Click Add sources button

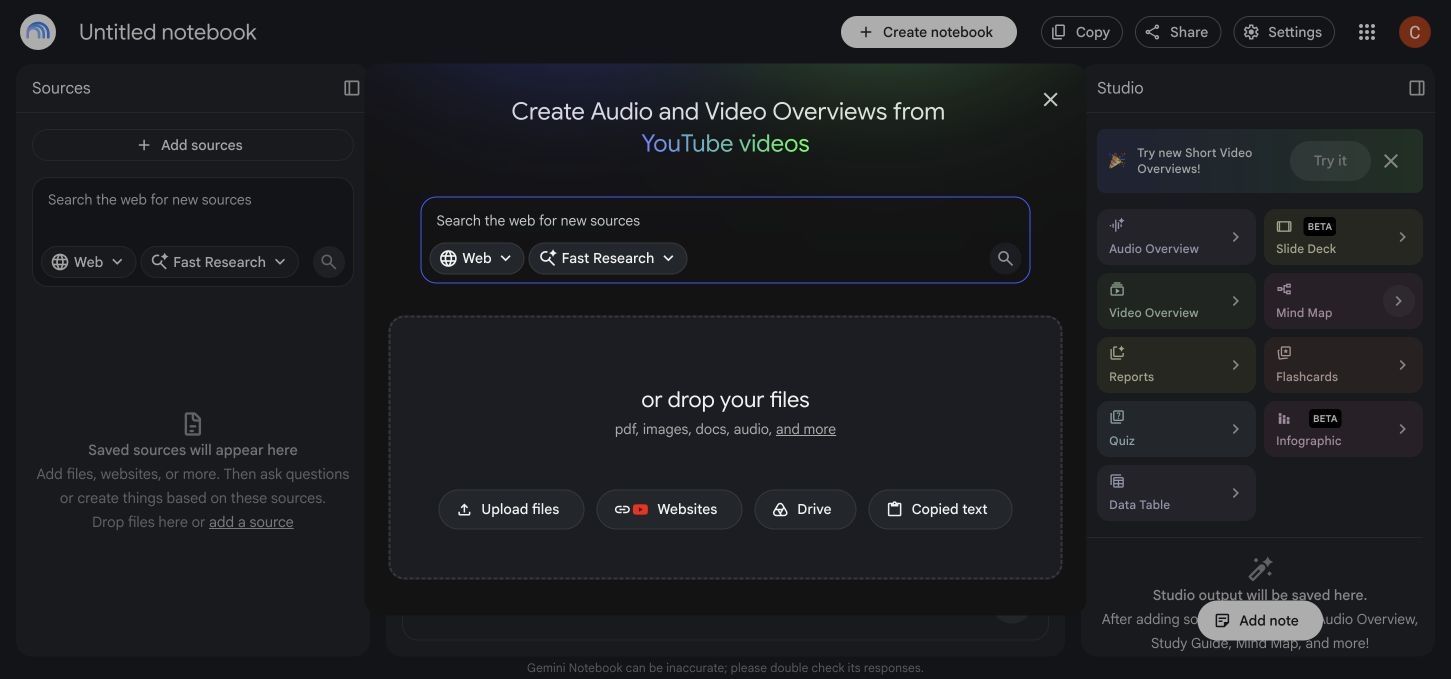pos(192,145)
